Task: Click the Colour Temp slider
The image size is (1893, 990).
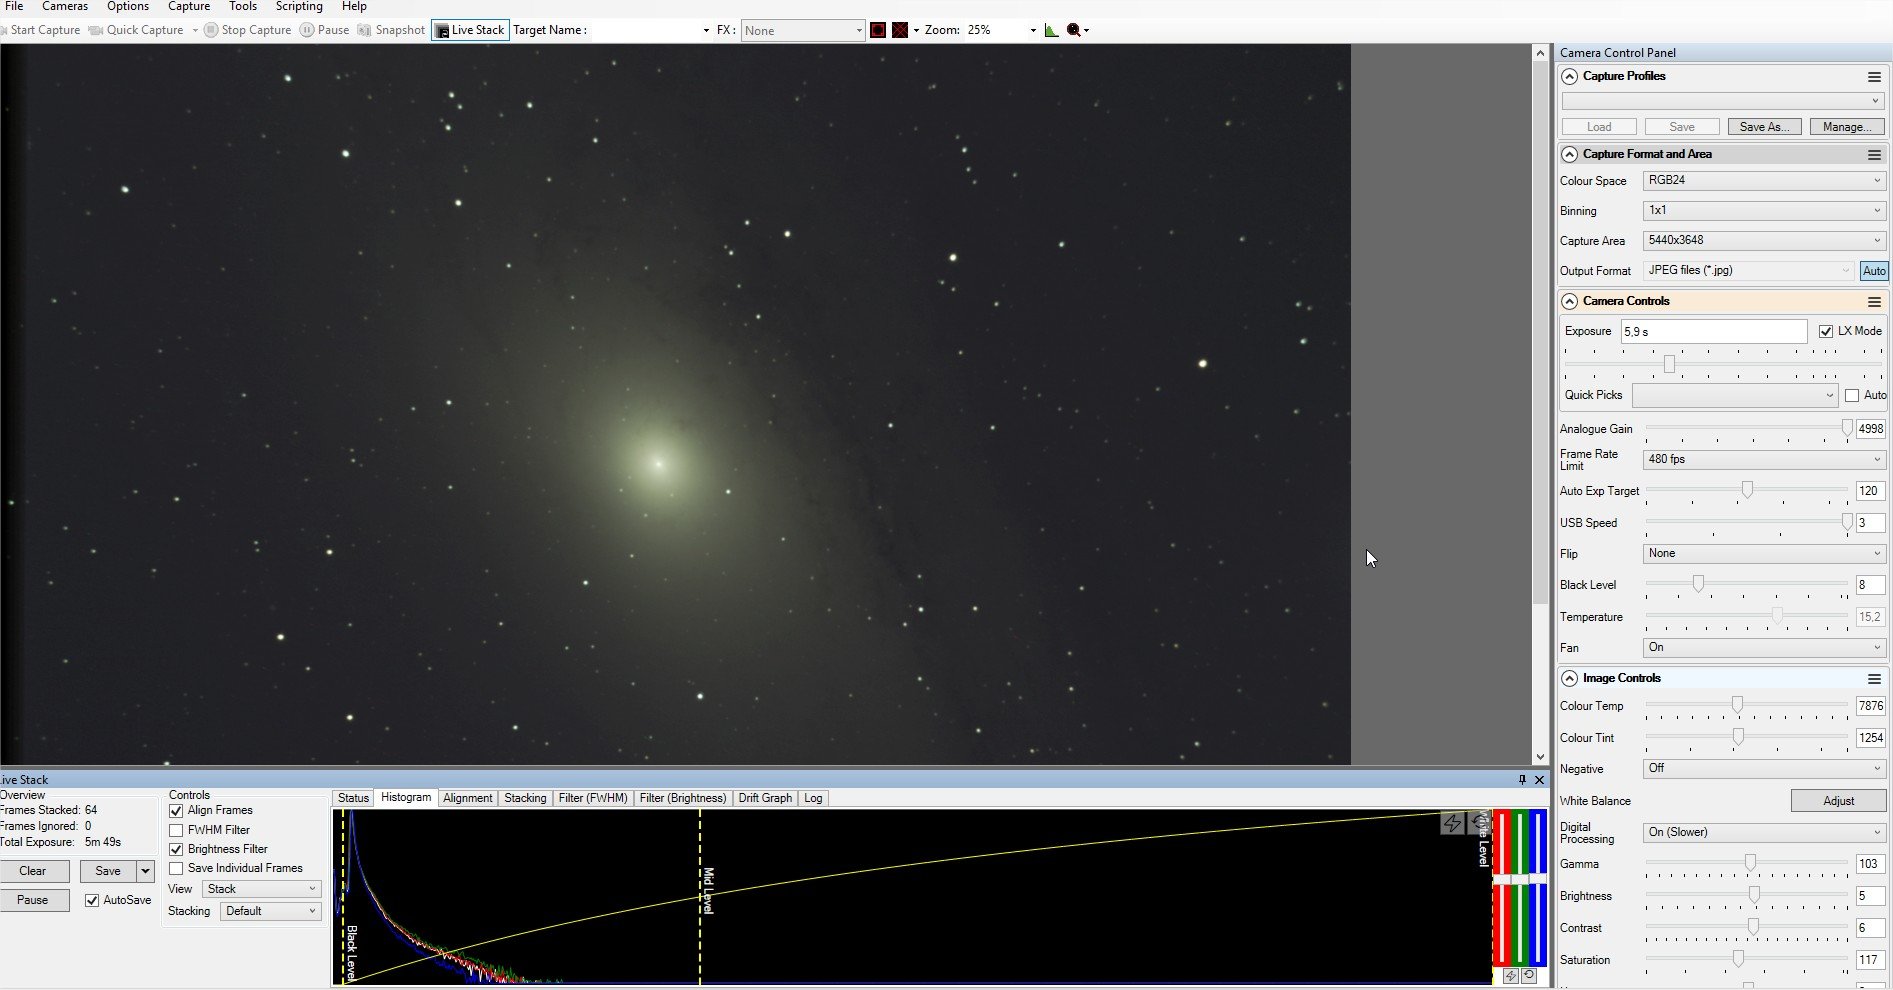Action: pos(1746,706)
